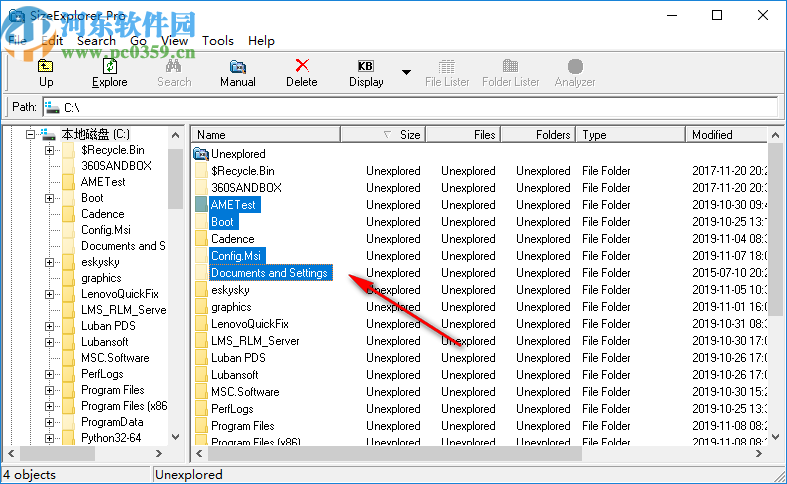
Task: Expand the eskysky tree node
Action: pyautogui.click(x=49, y=262)
